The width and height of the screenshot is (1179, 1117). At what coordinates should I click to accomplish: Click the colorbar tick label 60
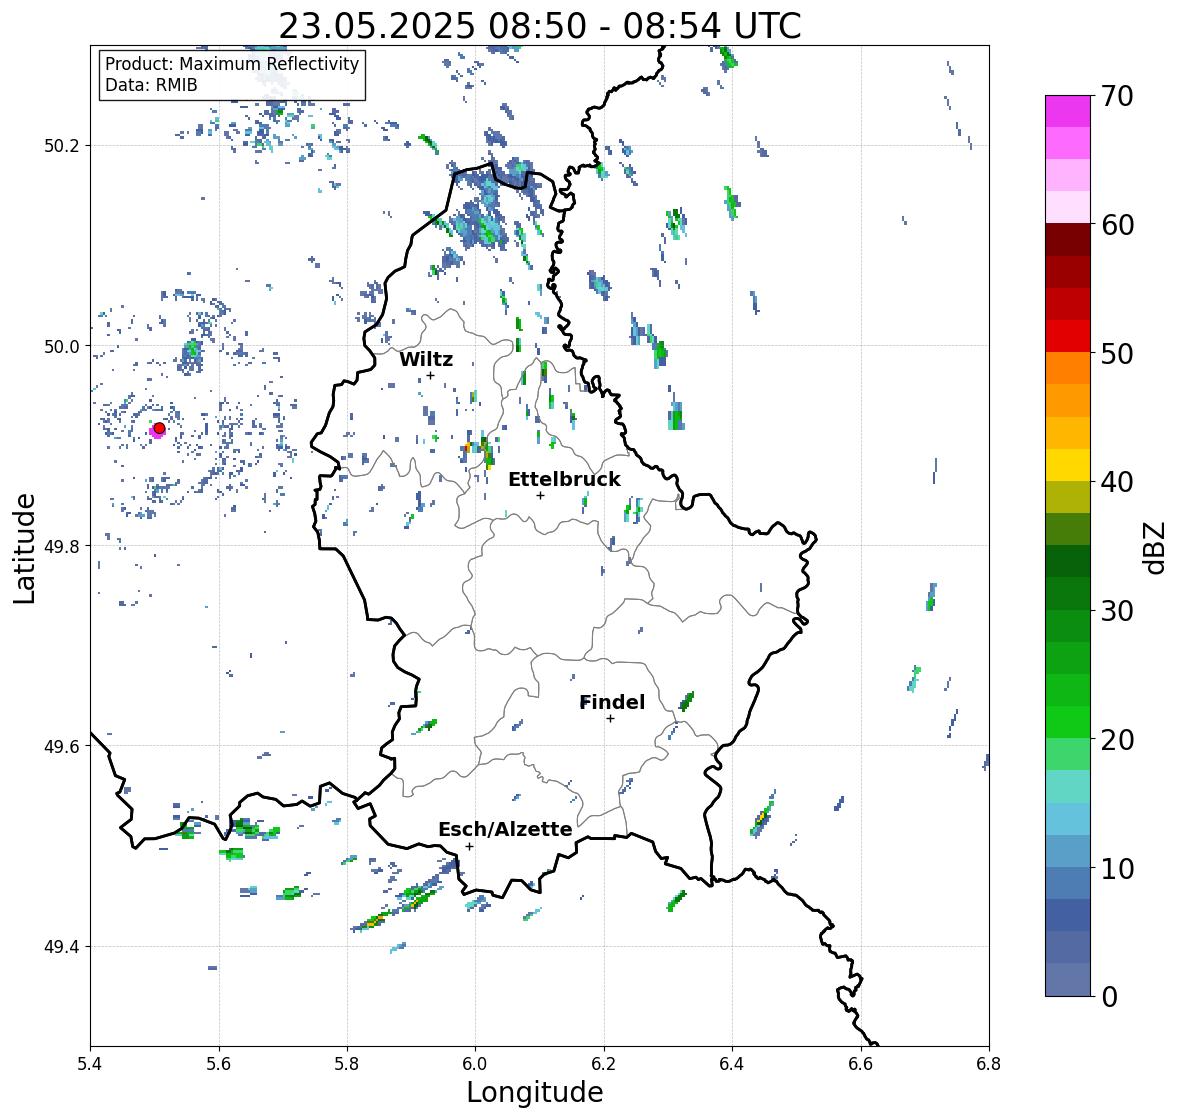coord(1117,225)
